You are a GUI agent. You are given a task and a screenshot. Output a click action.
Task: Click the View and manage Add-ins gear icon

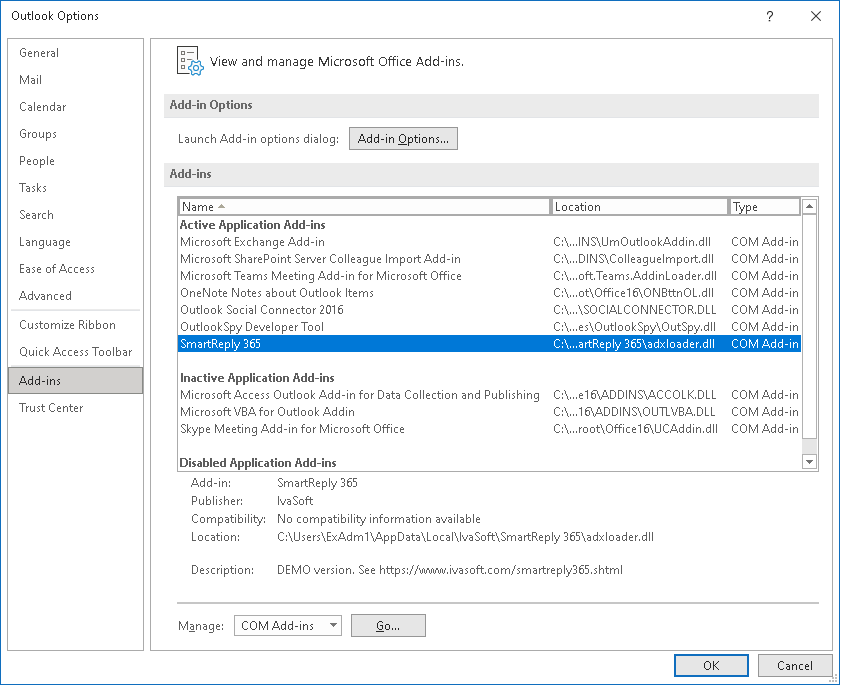point(189,60)
